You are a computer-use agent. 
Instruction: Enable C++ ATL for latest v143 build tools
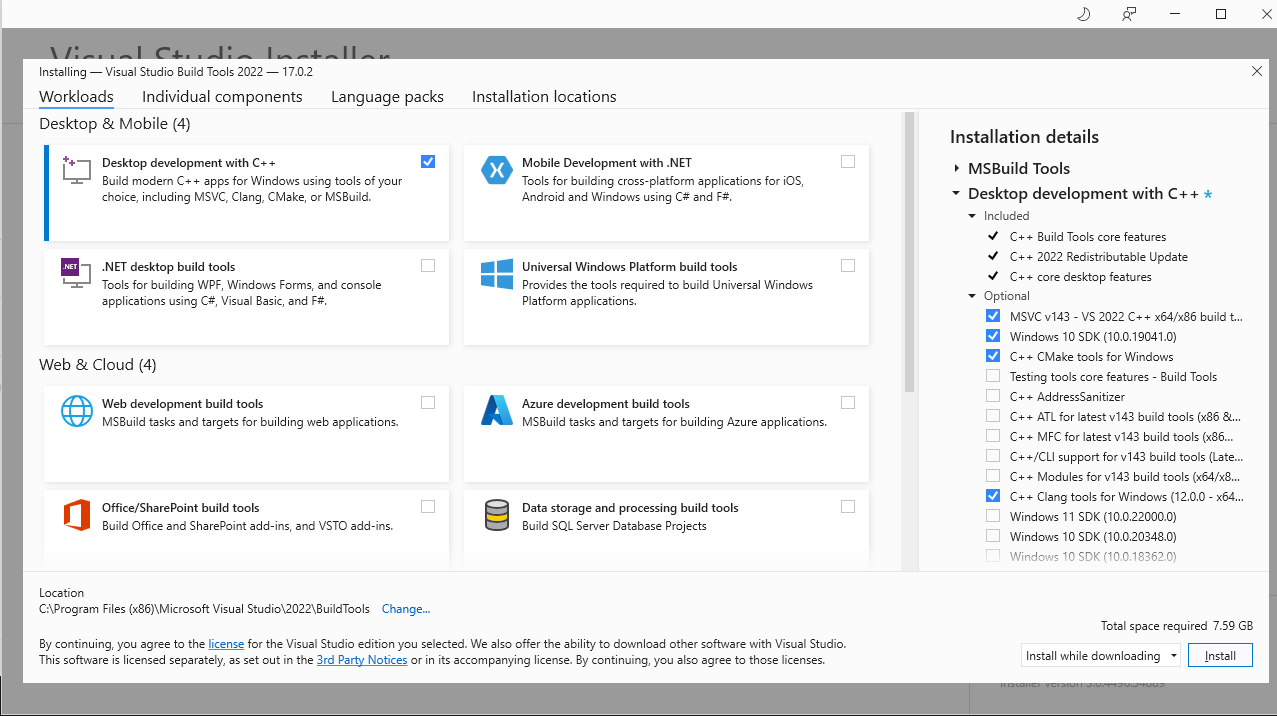click(x=993, y=416)
